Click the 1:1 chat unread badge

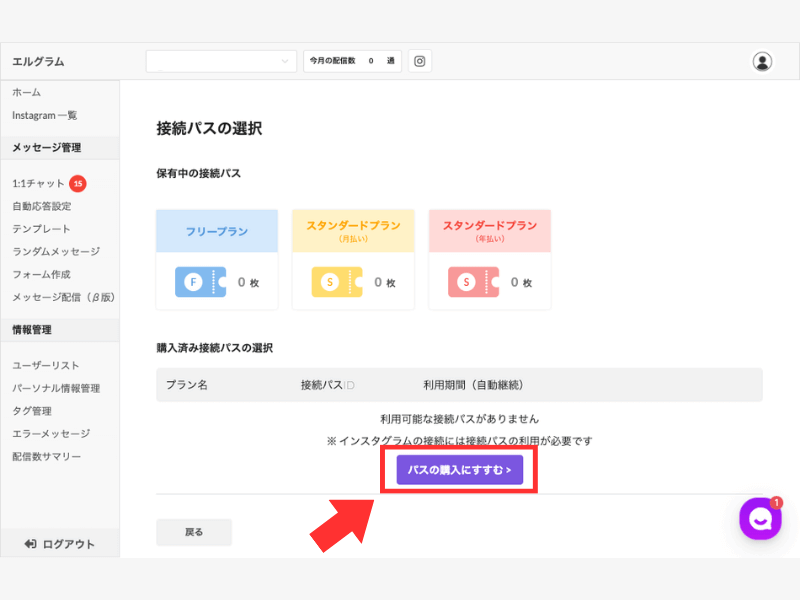(x=78, y=183)
